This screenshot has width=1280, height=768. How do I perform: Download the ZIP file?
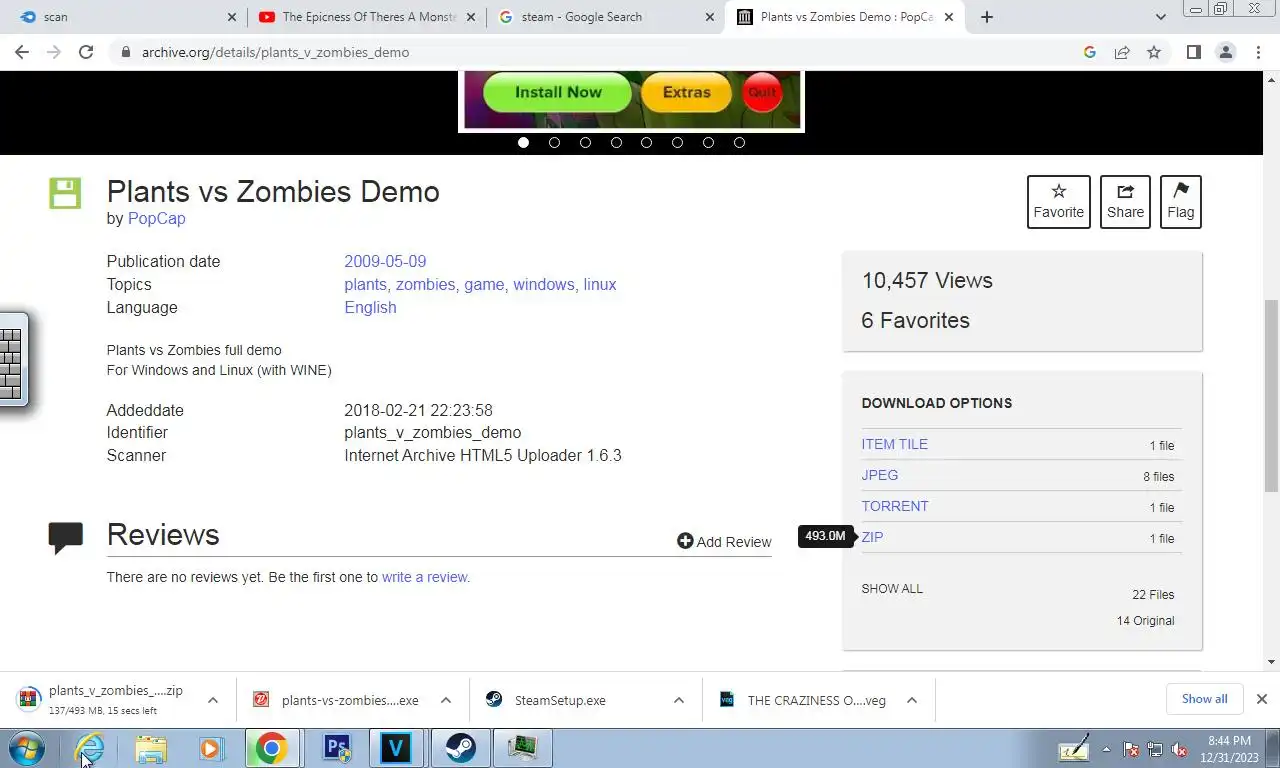coord(872,537)
